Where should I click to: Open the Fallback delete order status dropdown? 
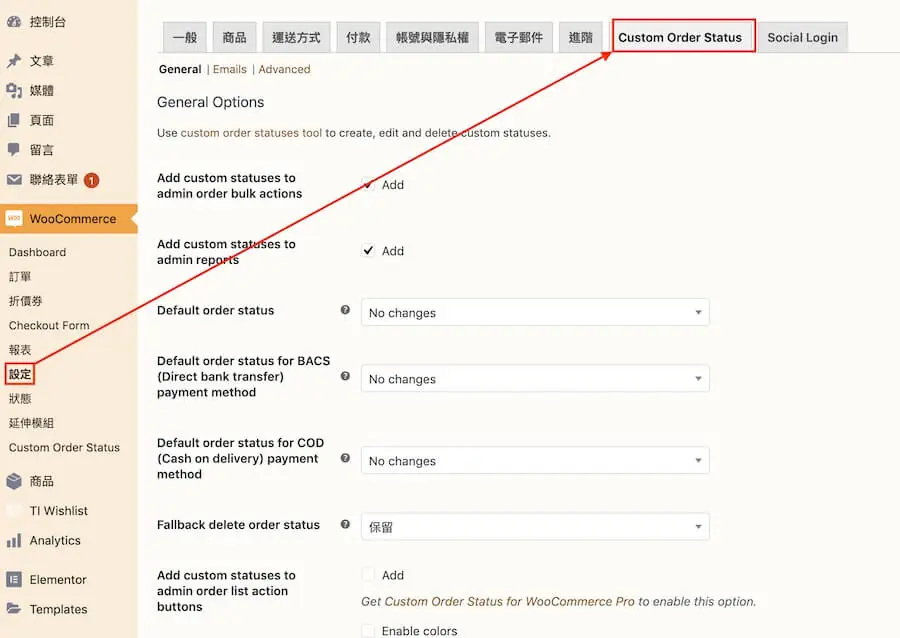point(535,527)
